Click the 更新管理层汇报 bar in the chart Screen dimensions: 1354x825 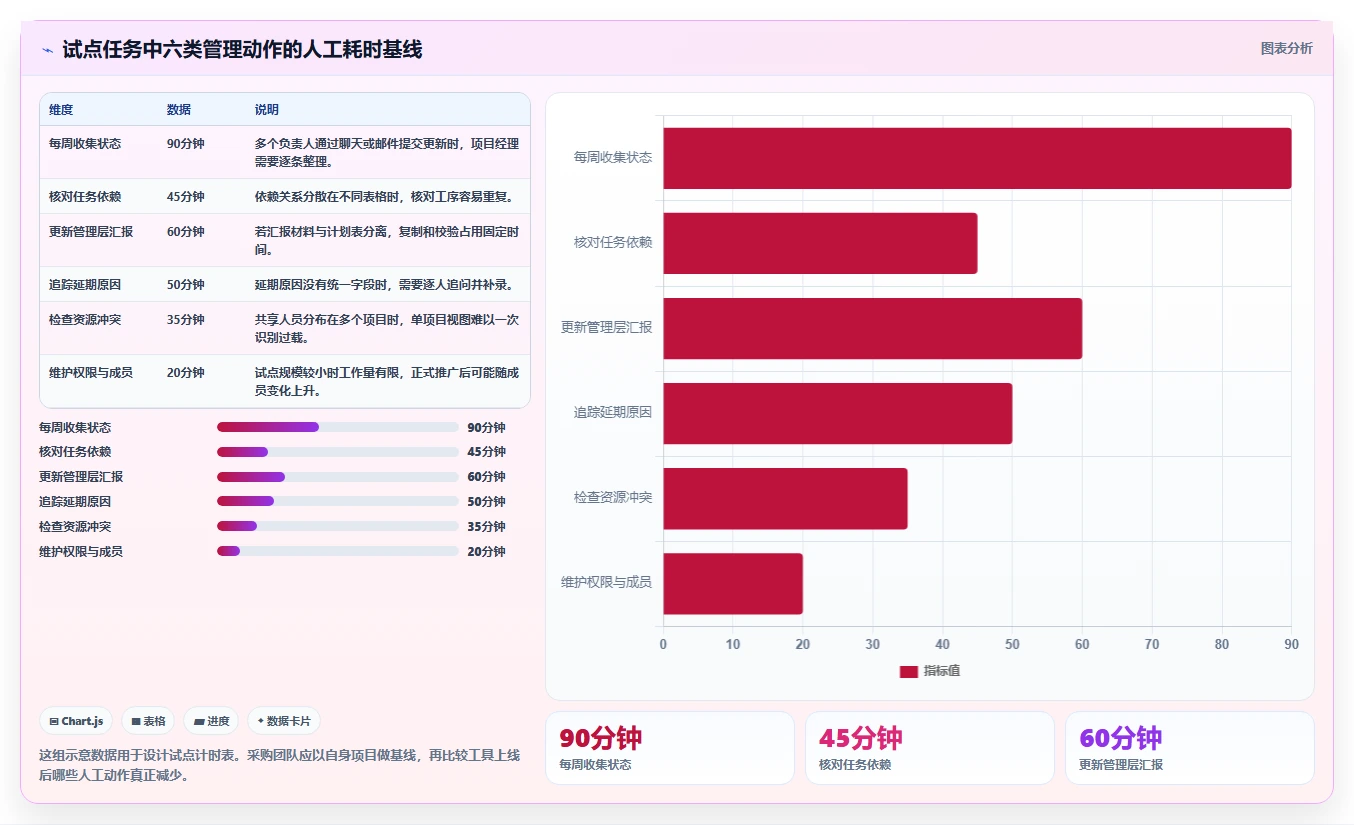pyautogui.click(x=872, y=328)
